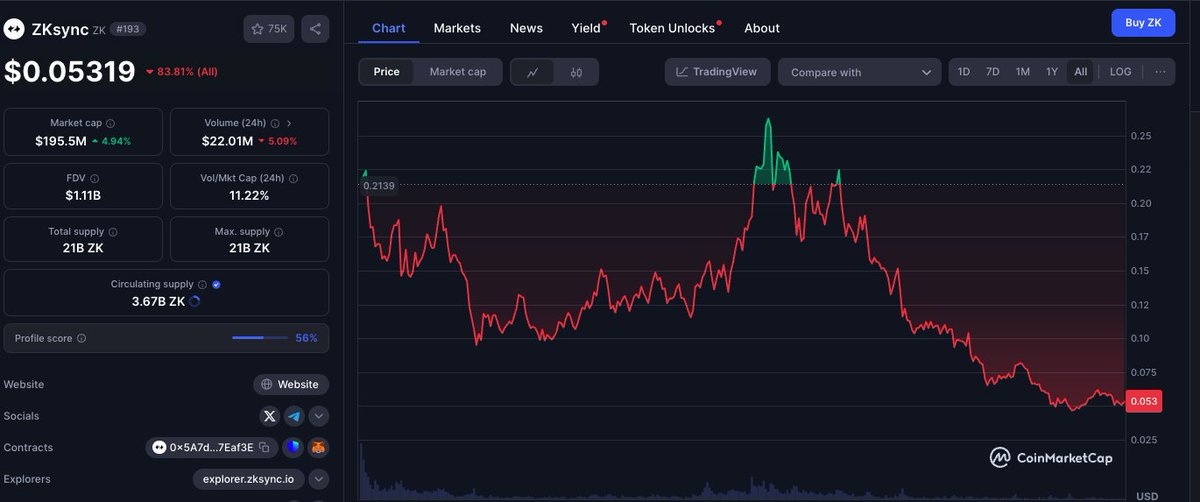The height and width of the screenshot is (502, 1200).
Task: Click the 0.053 current price label
Action: coord(1143,402)
